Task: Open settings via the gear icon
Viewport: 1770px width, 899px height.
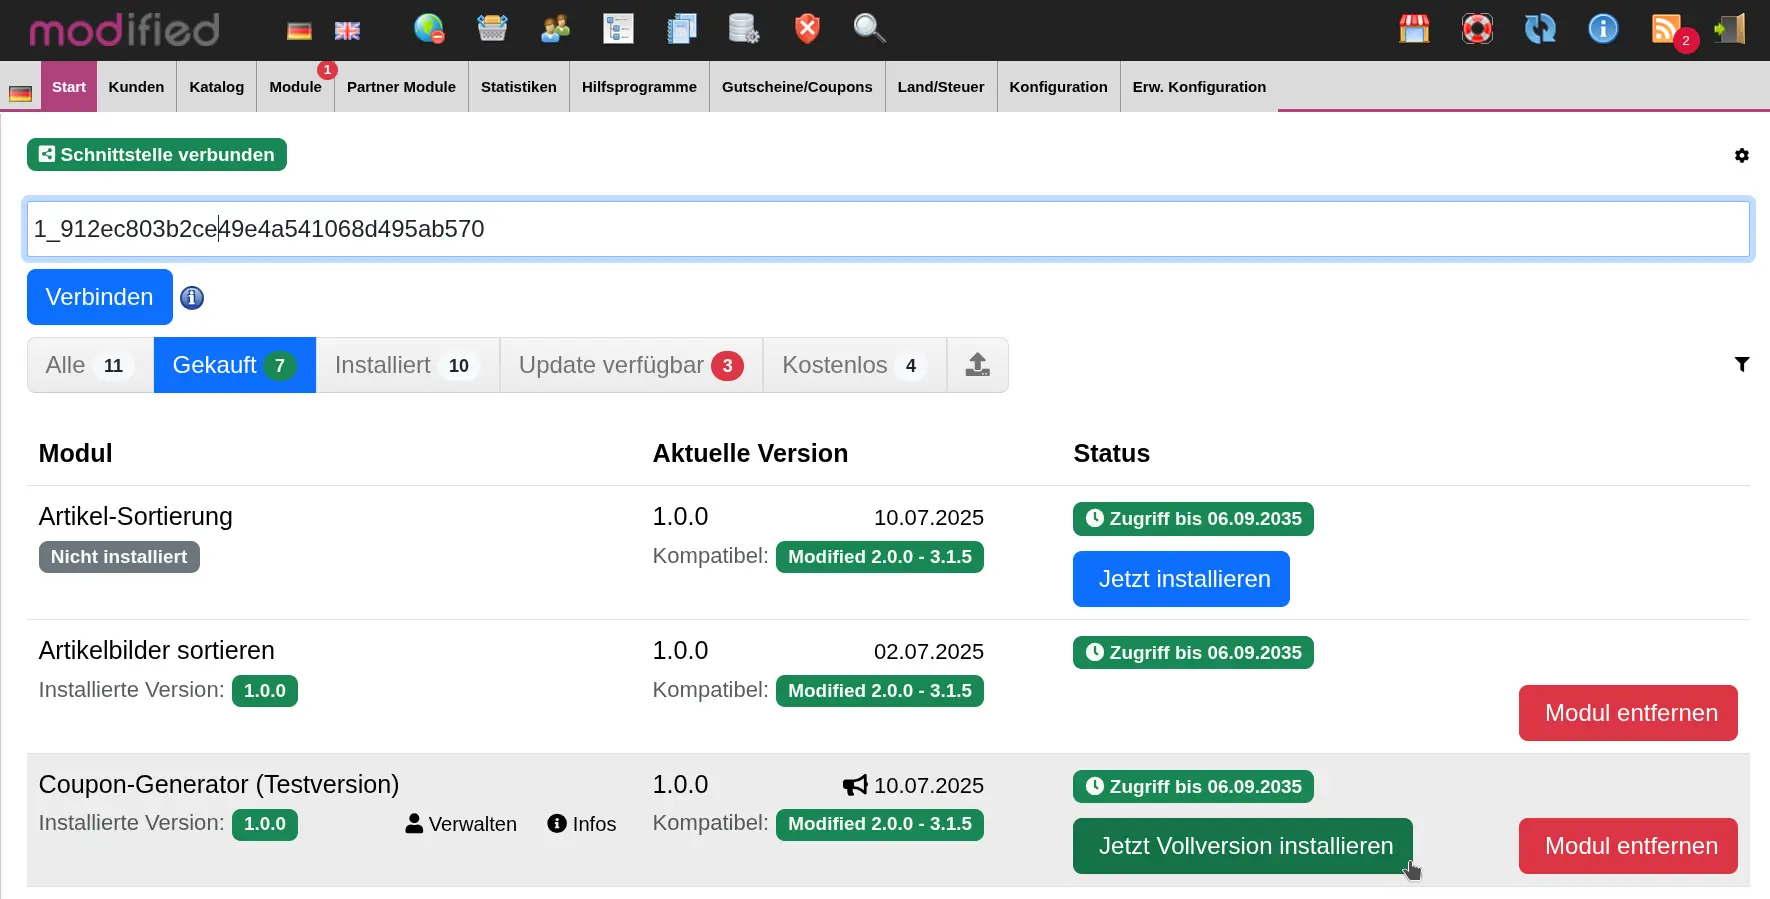Action: [1741, 156]
